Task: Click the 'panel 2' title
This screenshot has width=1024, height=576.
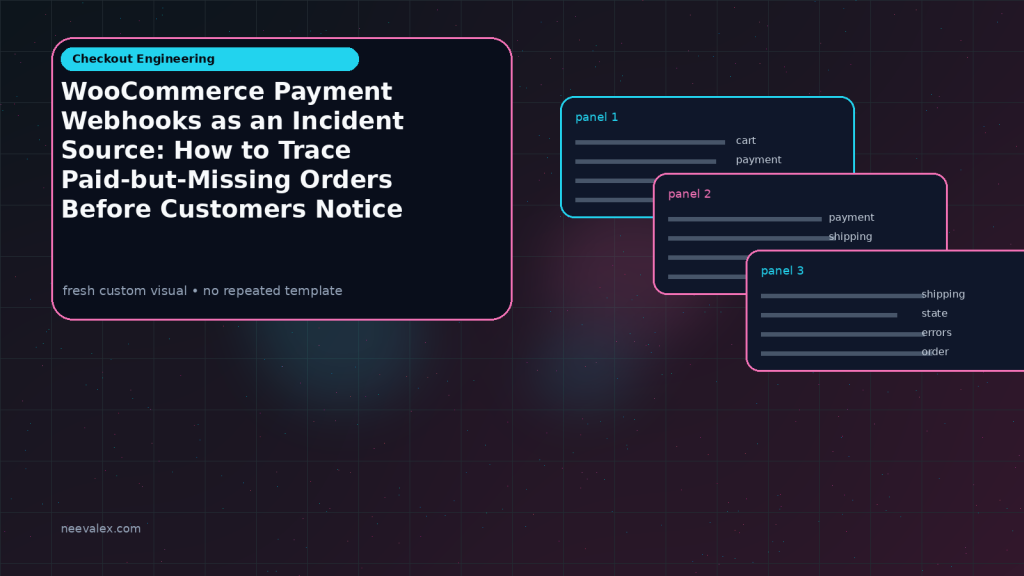Action: 689,194
